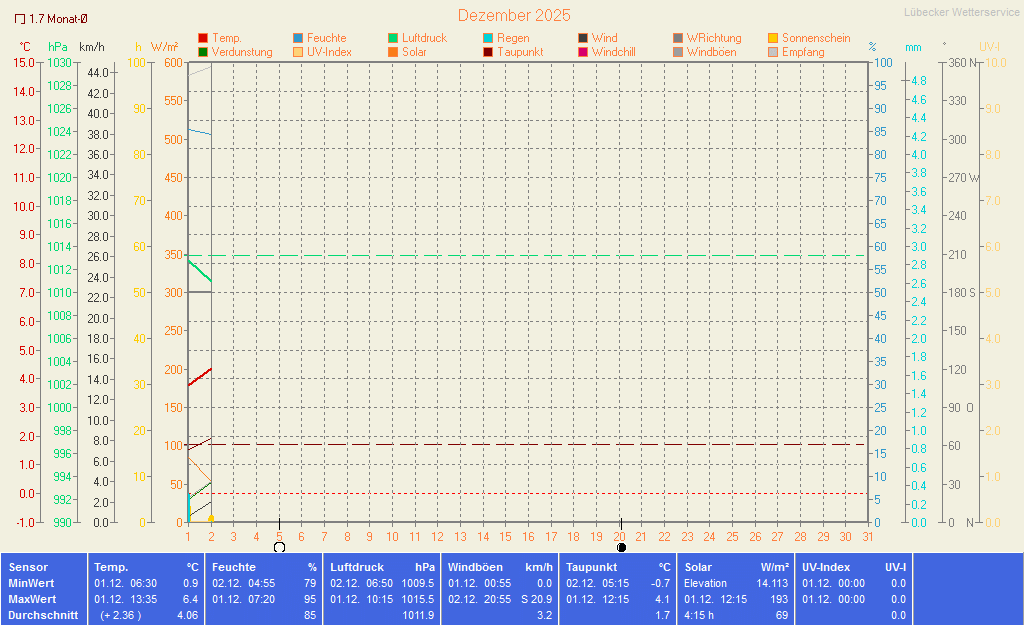Select day 15 on the x-axis
This screenshot has height=625, width=1024.
[x=506, y=537]
